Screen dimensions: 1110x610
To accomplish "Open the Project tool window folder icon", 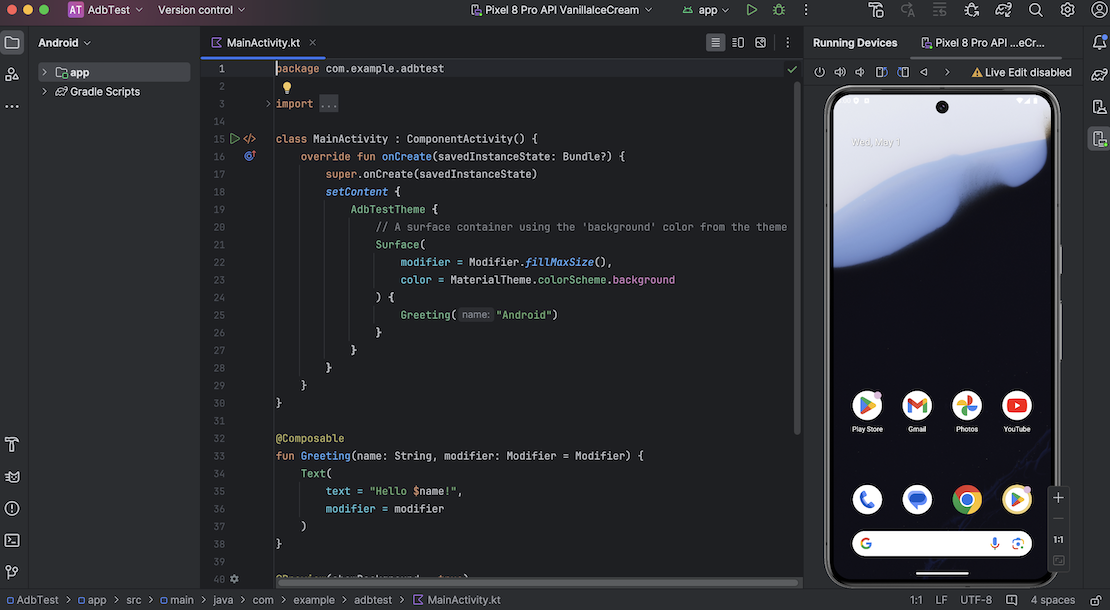I will click(x=12, y=42).
